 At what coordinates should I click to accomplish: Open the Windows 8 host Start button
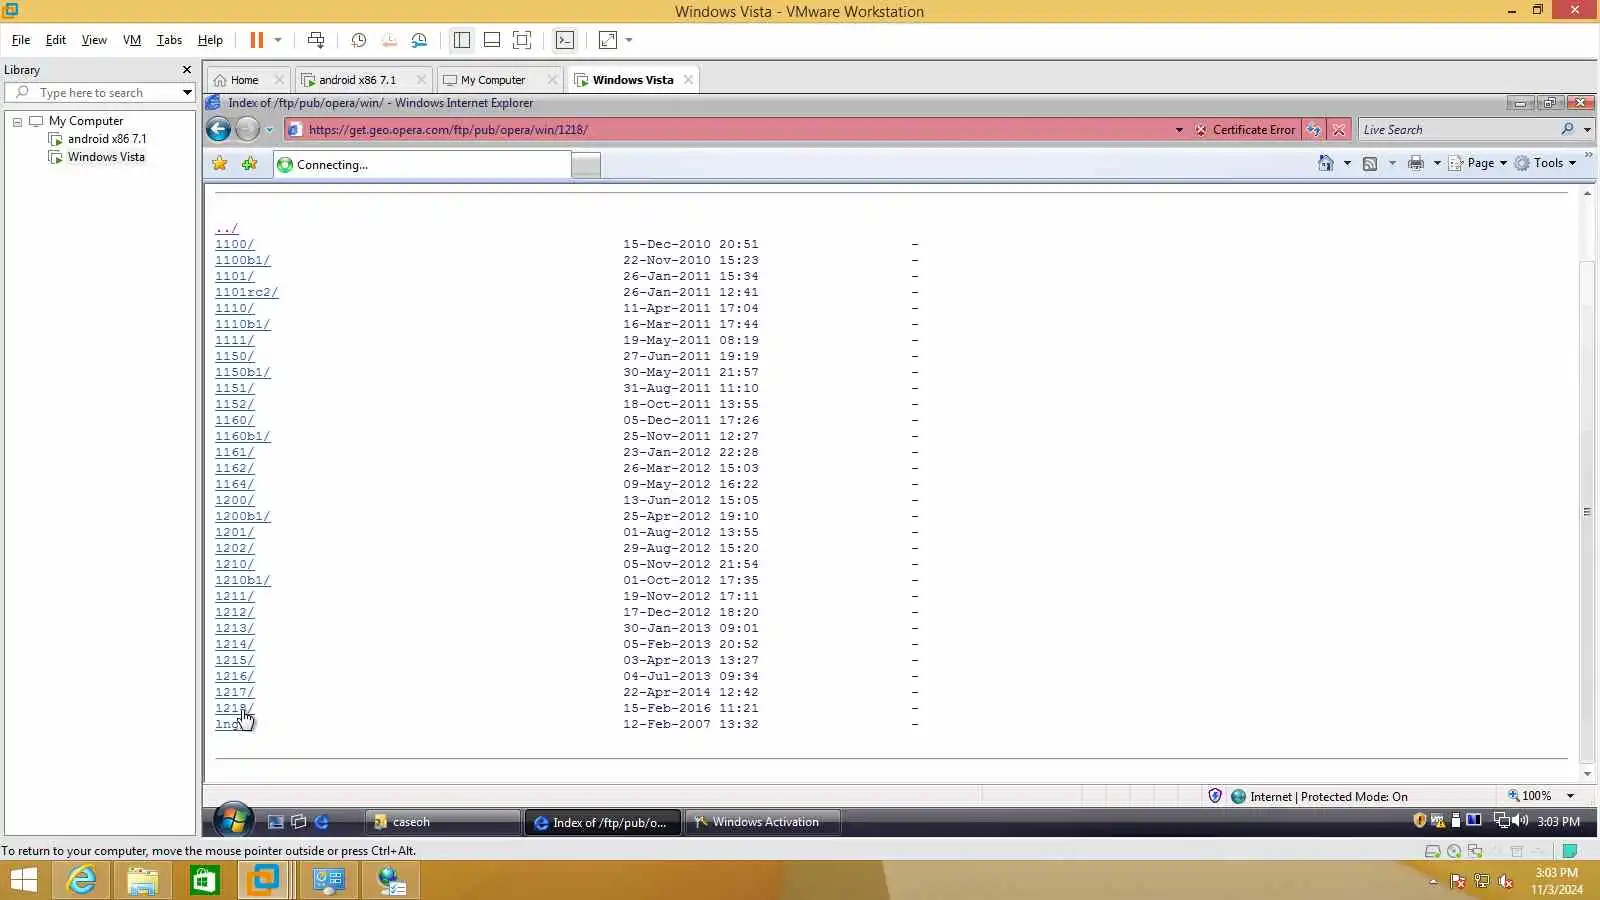(24, 880)
